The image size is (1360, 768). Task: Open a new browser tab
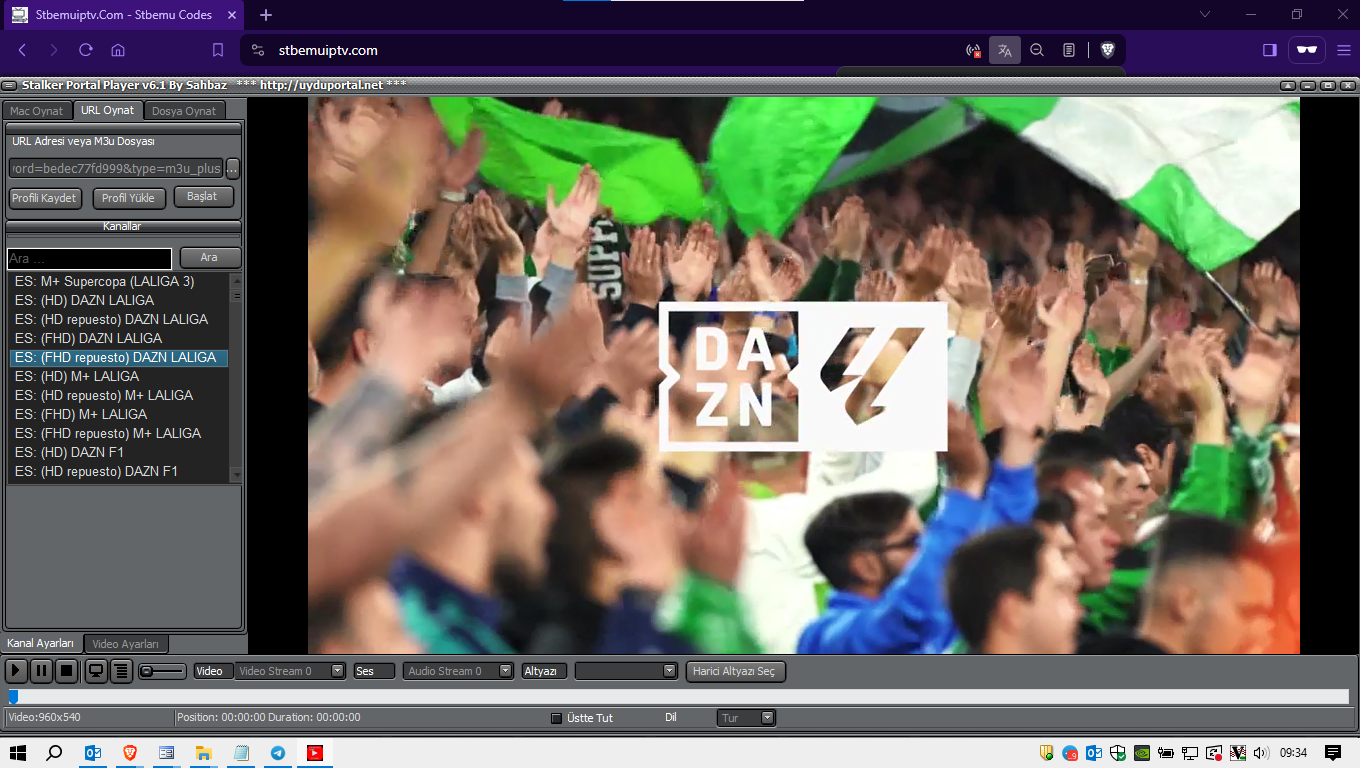pyautogui.click(x=266, y=15)
